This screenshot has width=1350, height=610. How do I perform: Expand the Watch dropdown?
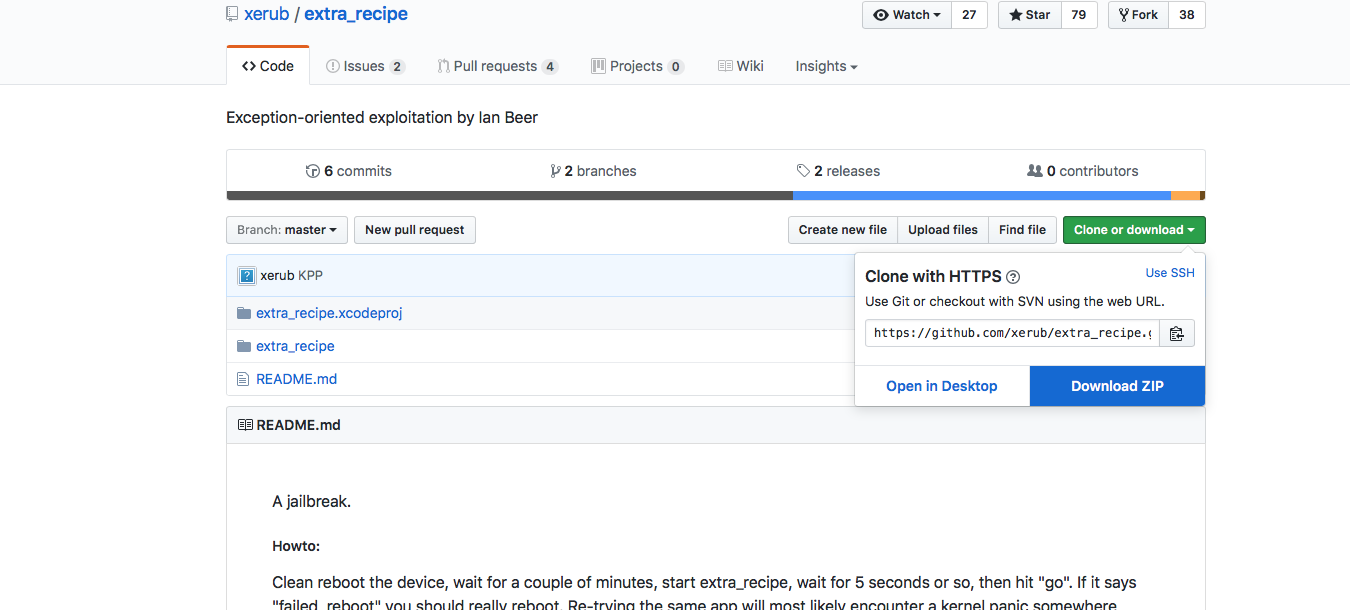click(907, 15)
